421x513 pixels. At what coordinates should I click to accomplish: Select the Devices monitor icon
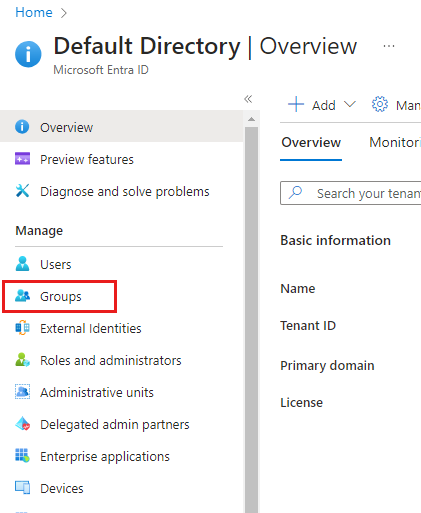(x=22, y=488)
